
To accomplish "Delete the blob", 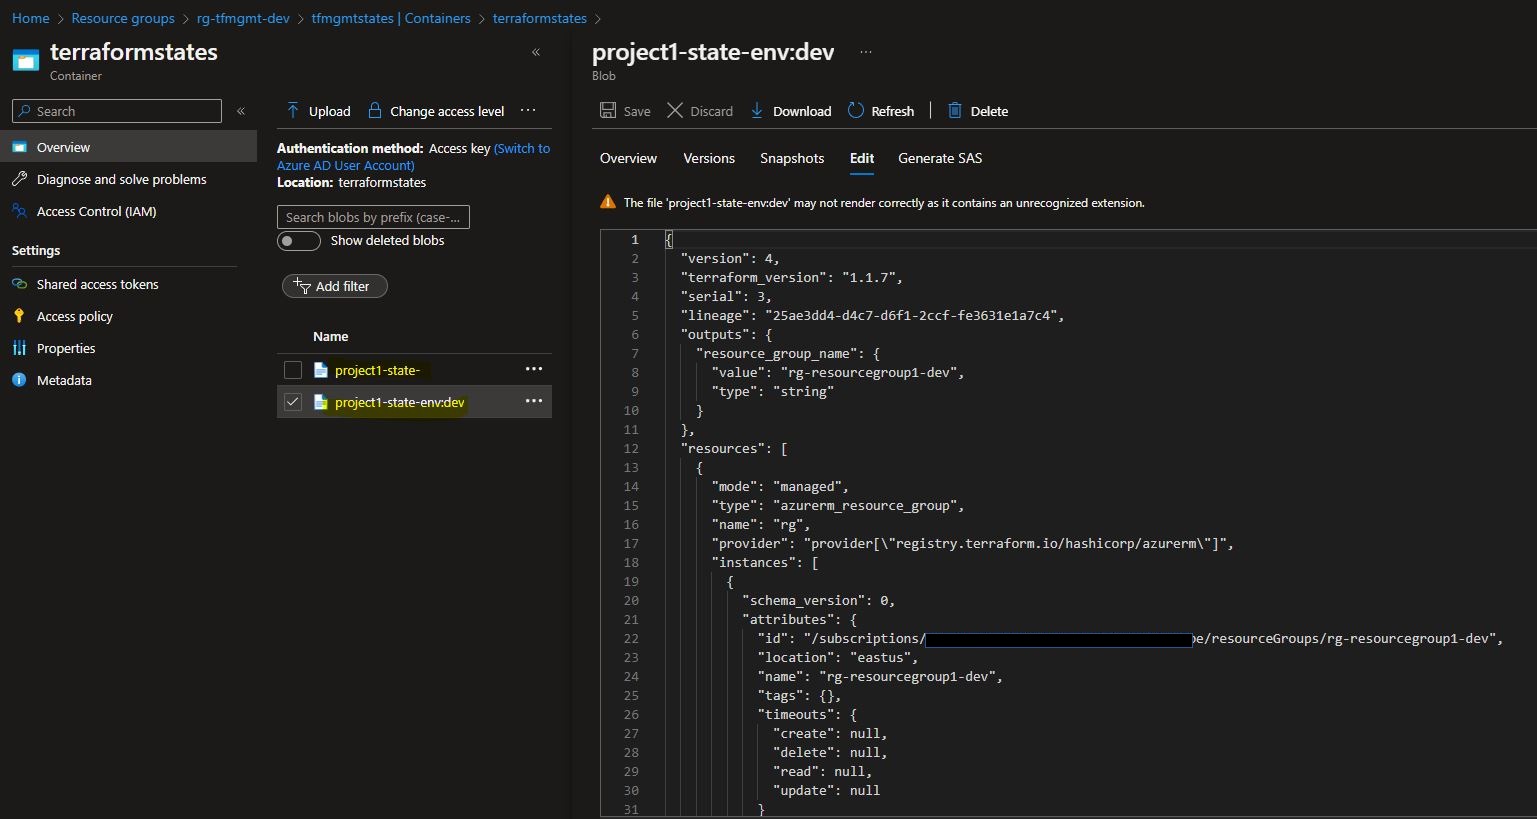I will click(978, 111).
